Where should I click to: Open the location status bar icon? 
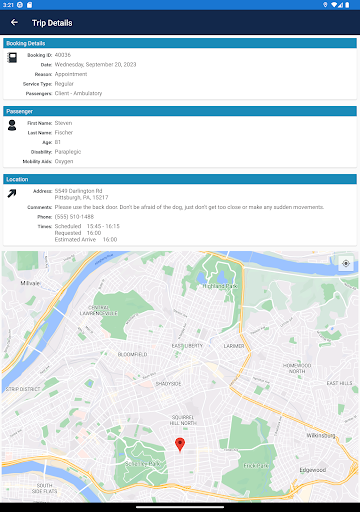pyautogui.click(x=325, y=5)
